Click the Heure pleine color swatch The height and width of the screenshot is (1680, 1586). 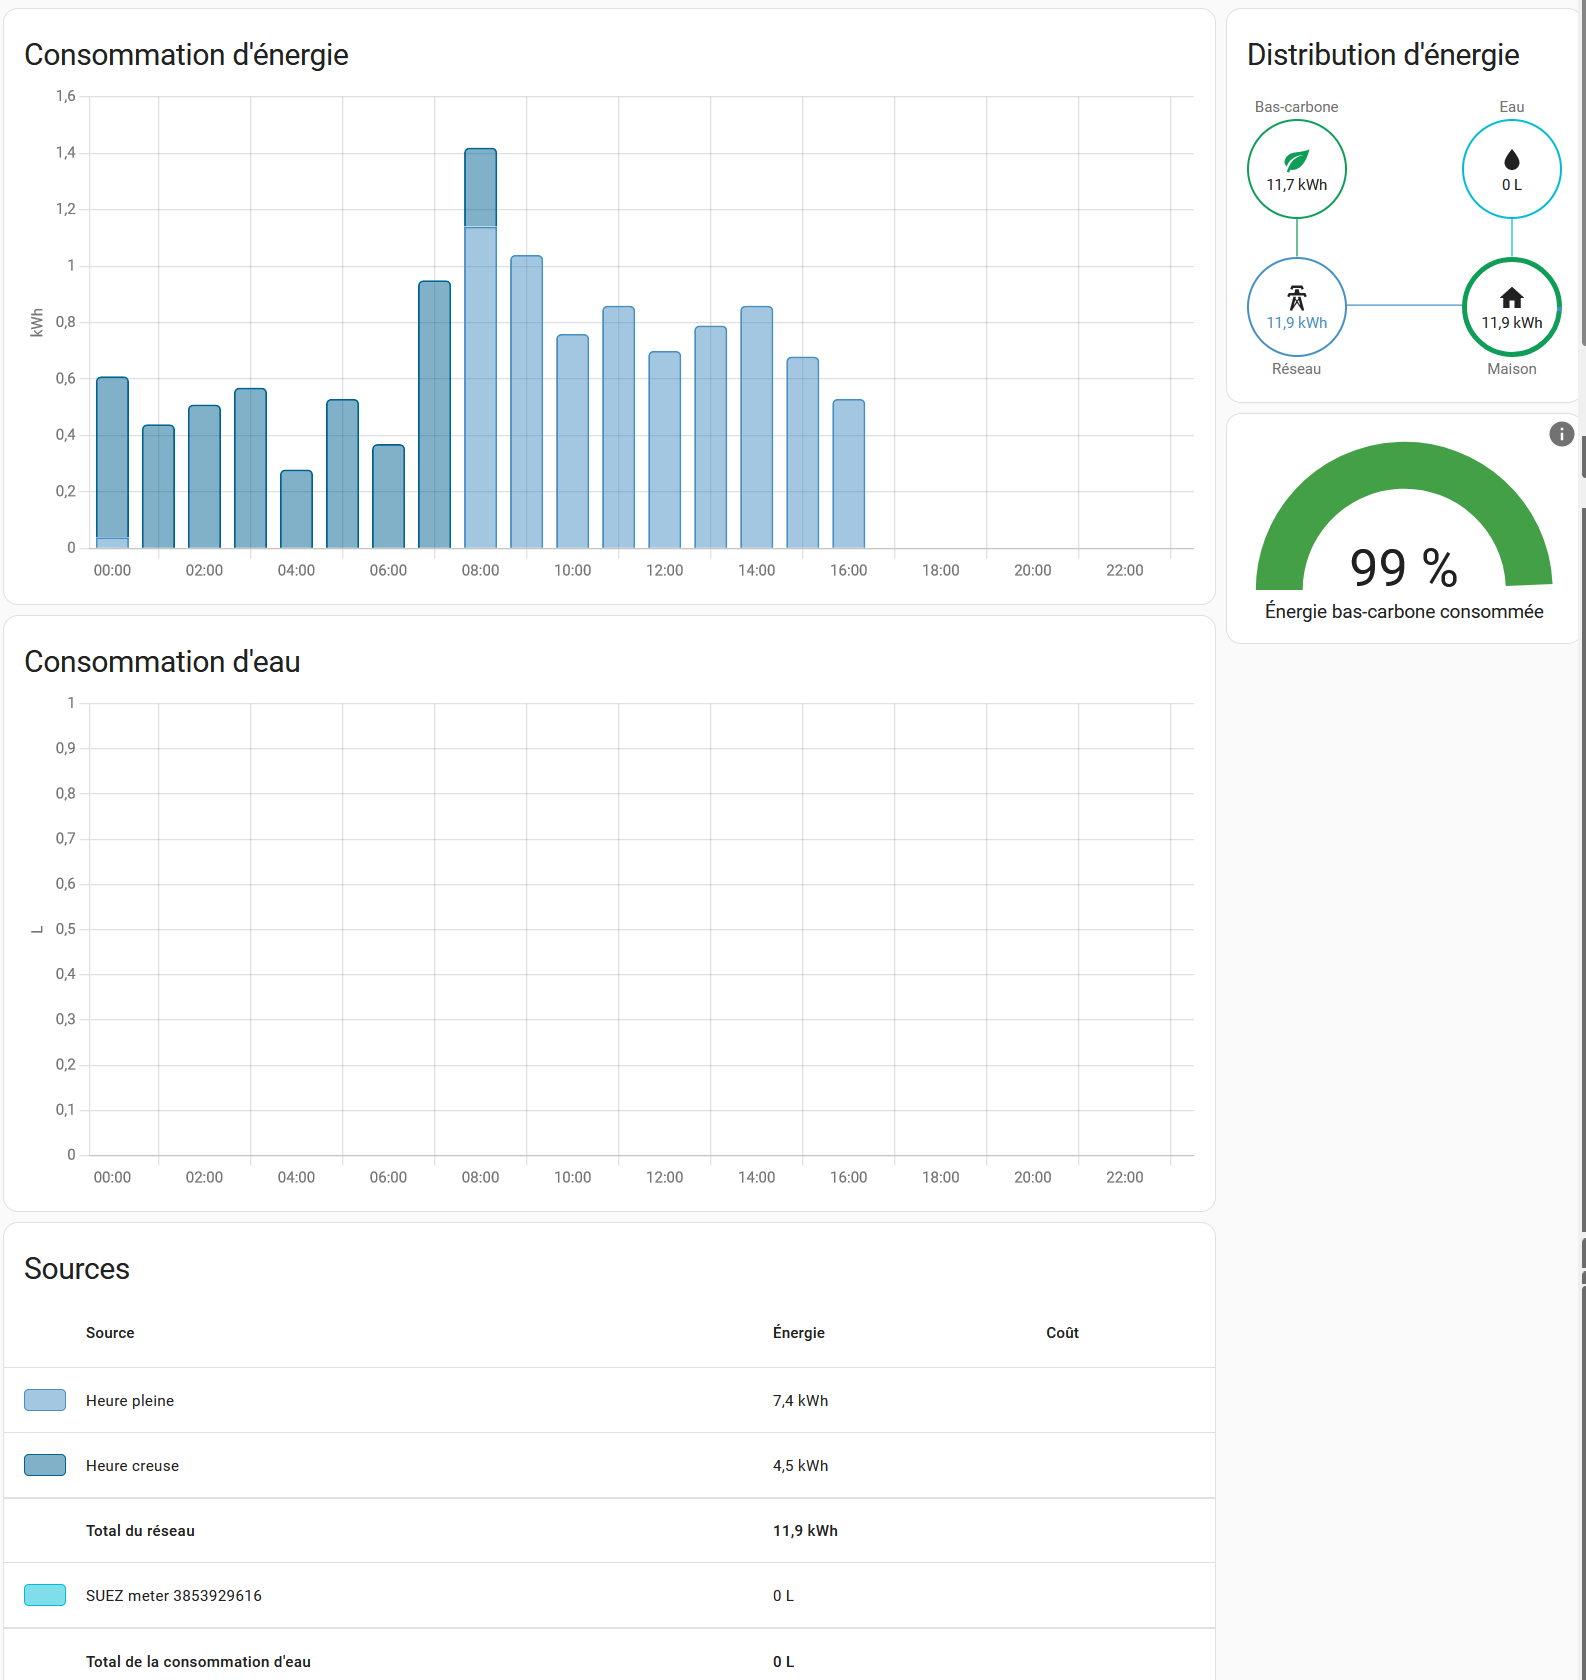[x=45, y=1400]
